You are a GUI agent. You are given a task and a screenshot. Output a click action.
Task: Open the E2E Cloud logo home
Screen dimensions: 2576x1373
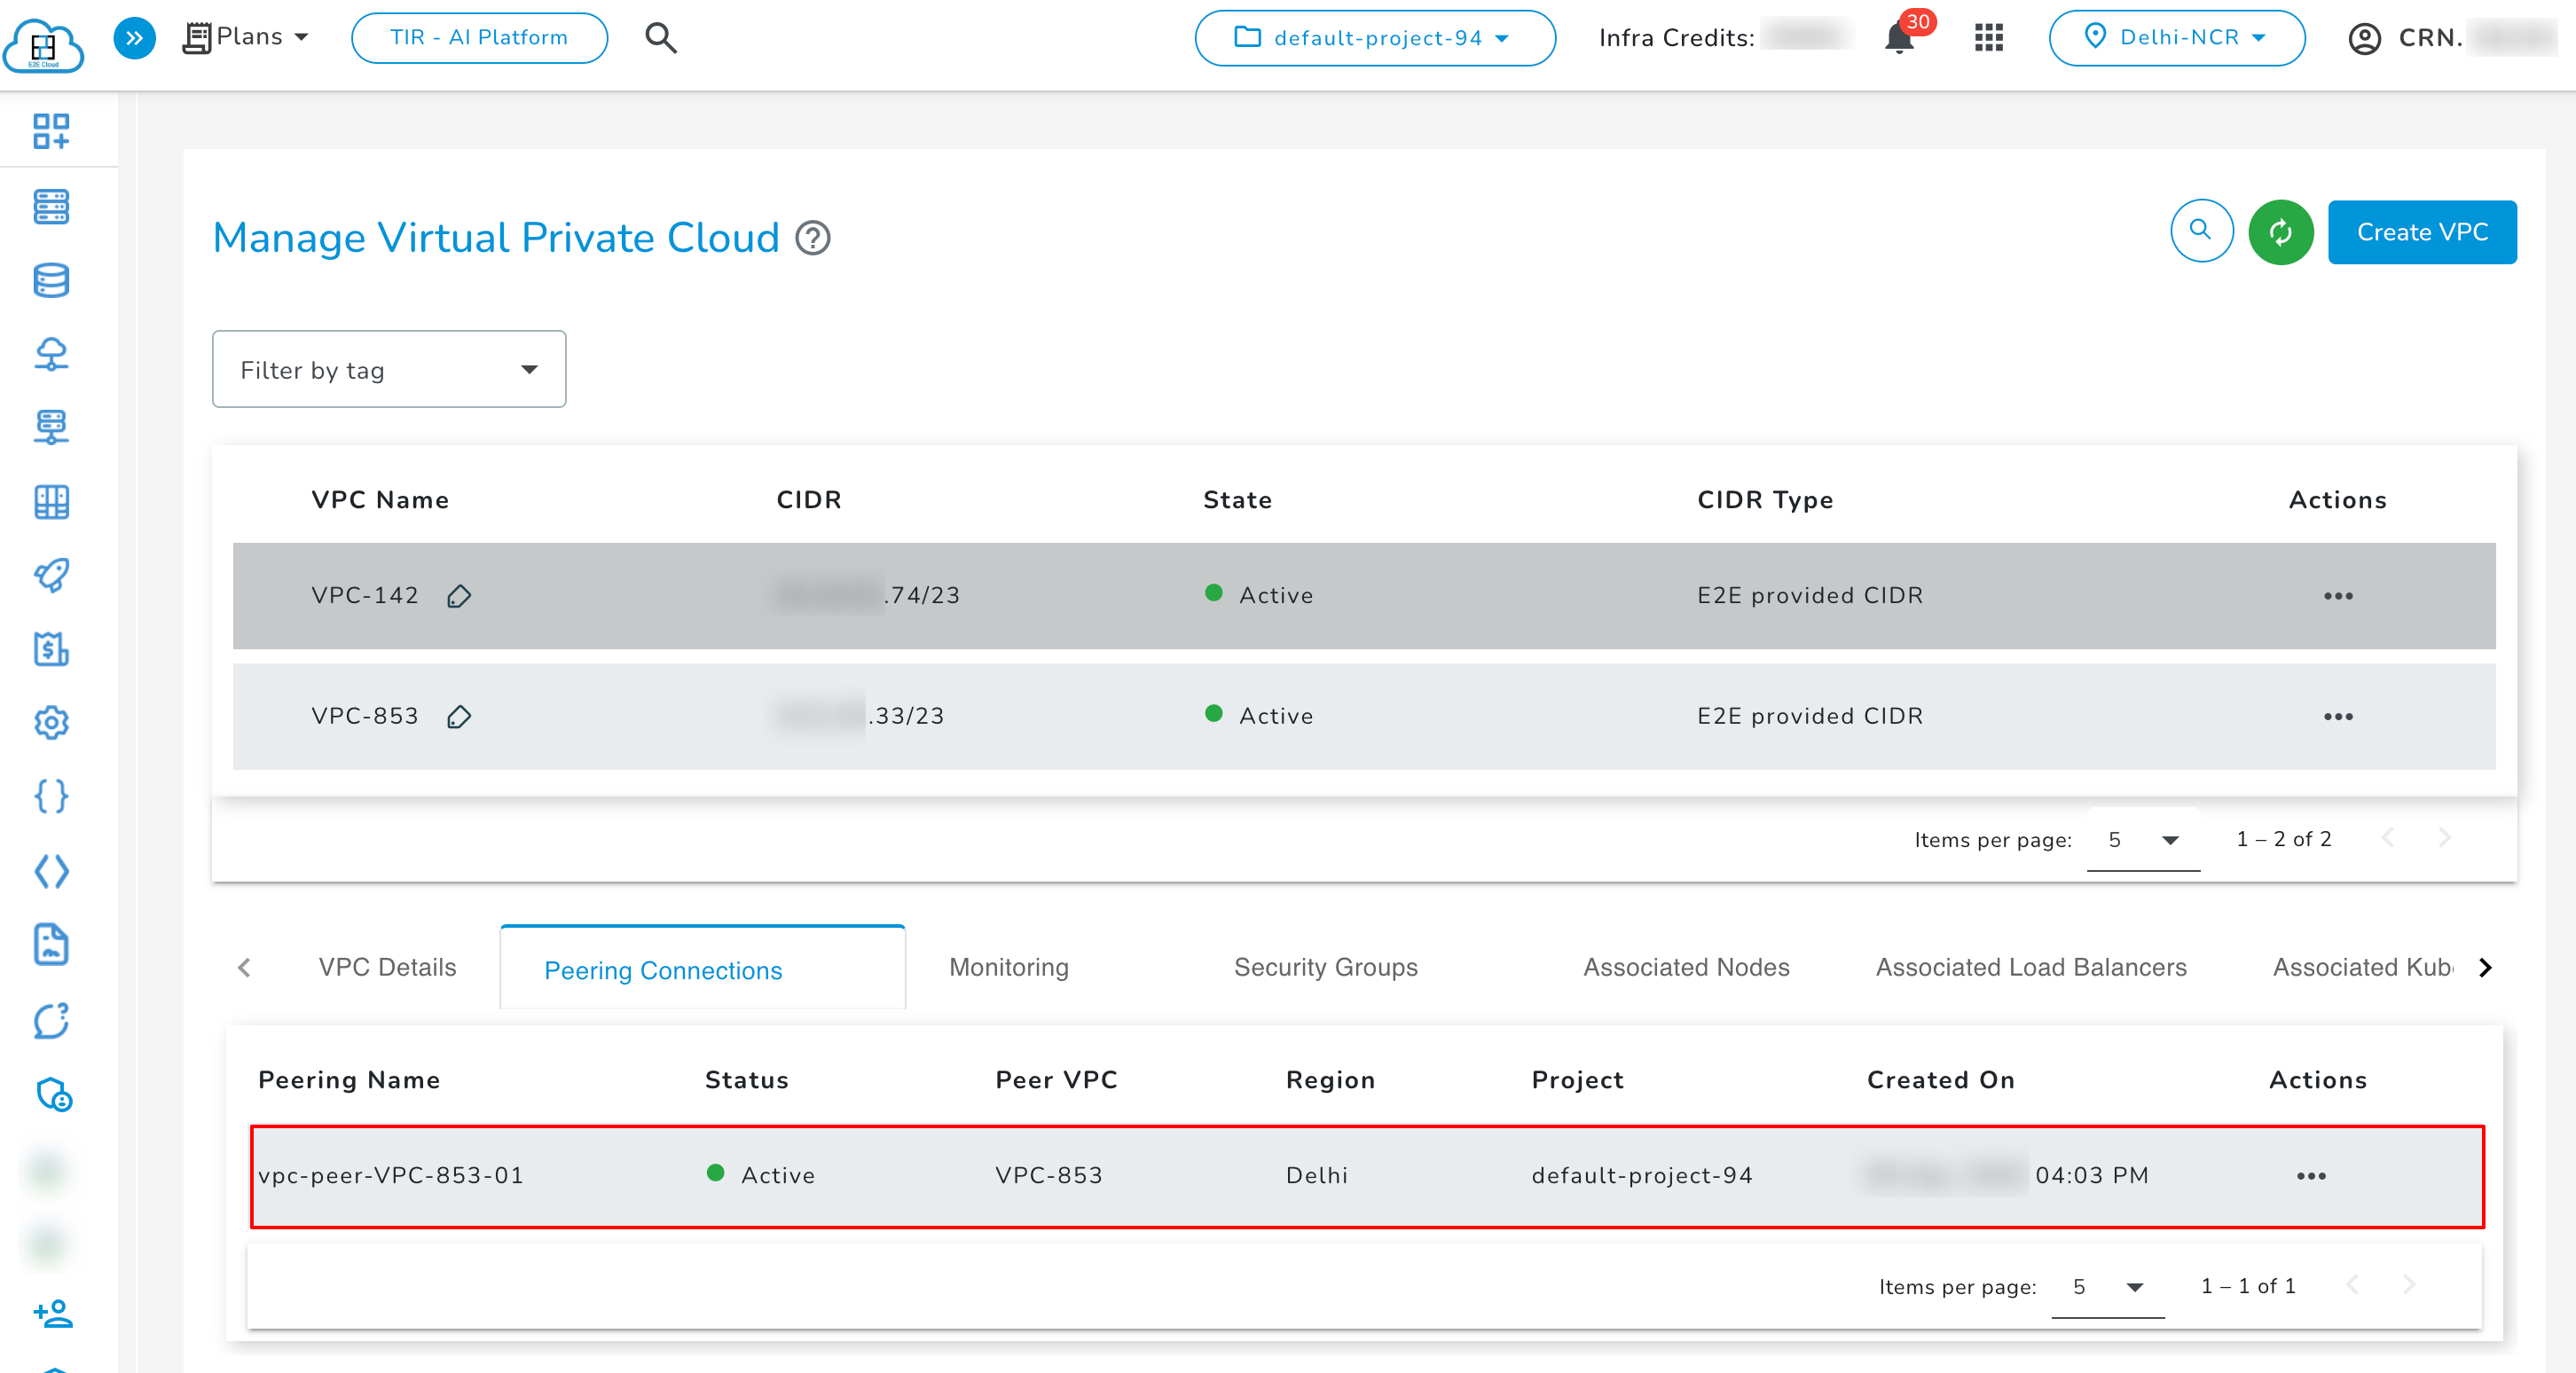44,45
